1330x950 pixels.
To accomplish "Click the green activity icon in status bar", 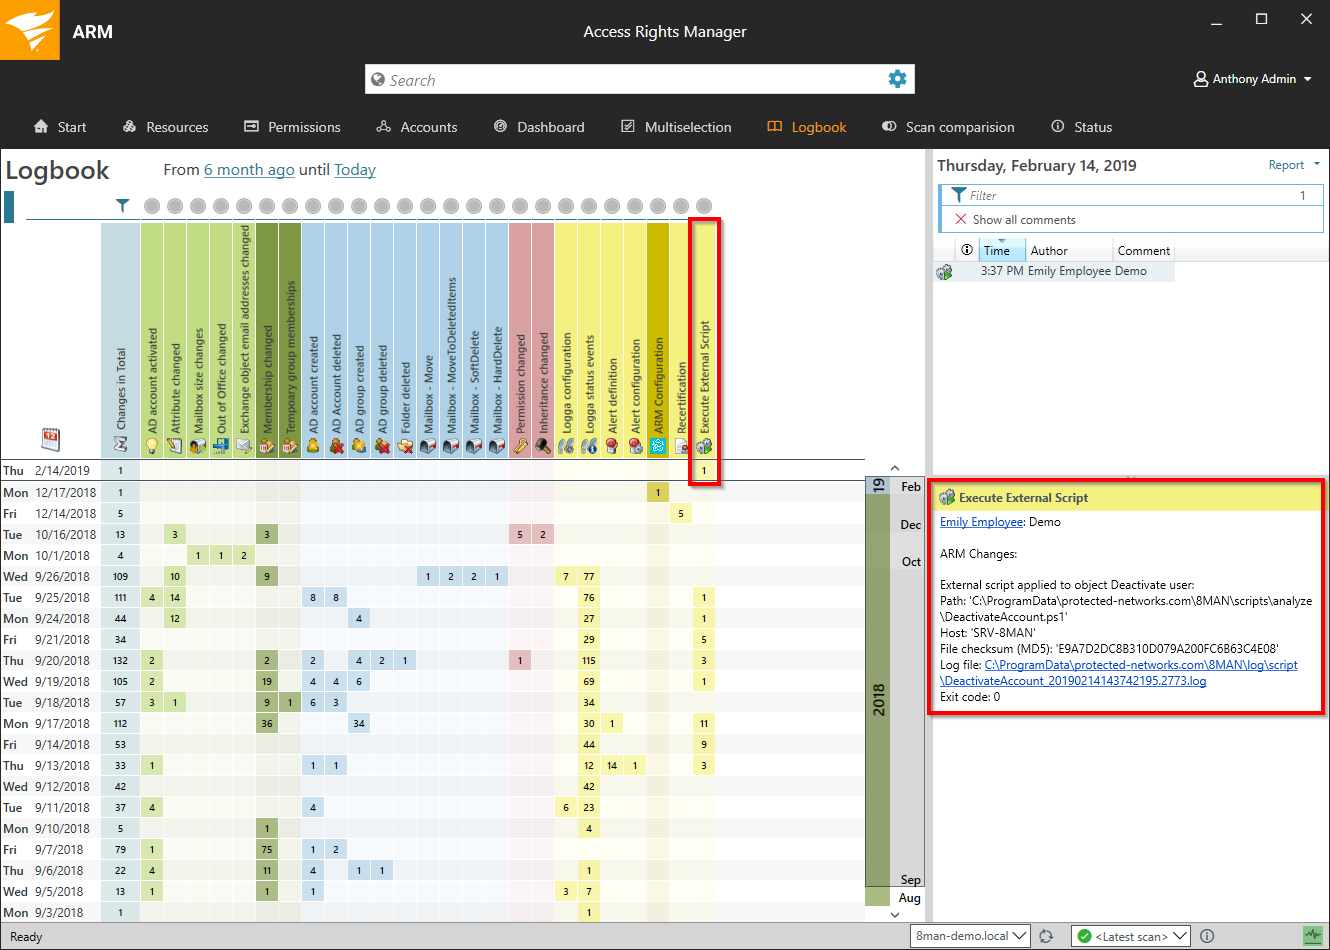I will pos(1312,936).
